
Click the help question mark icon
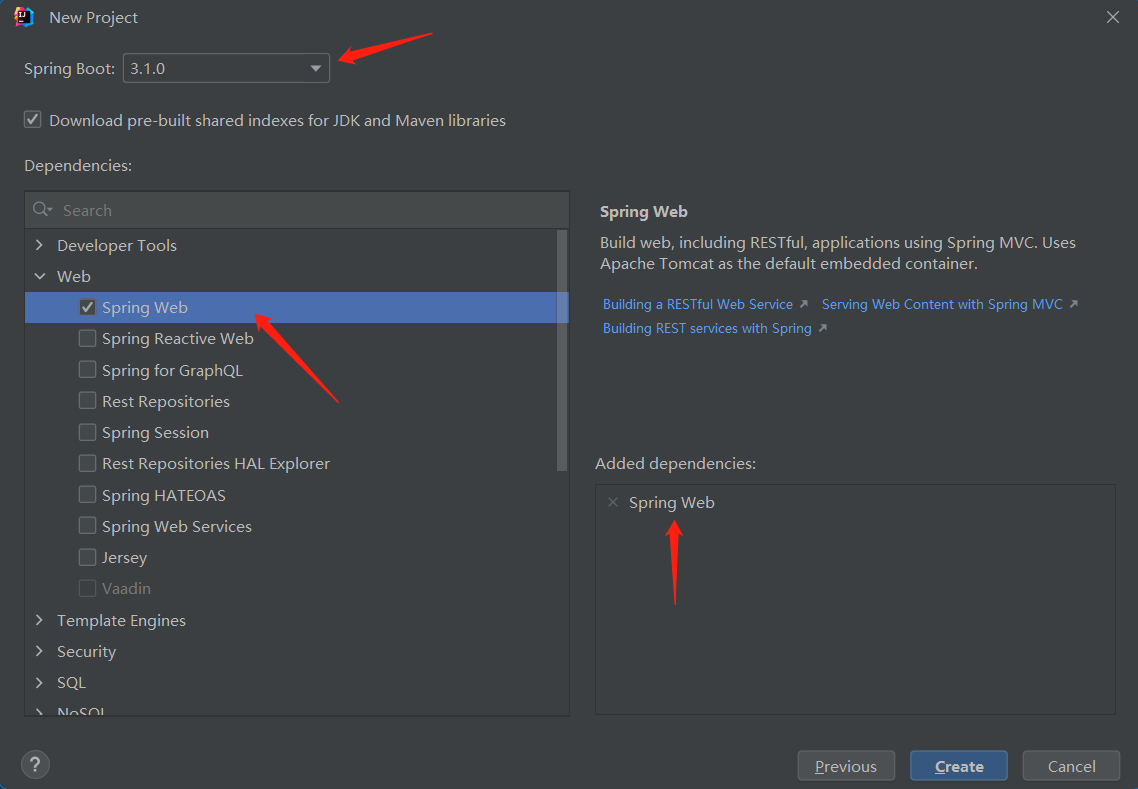35,765
